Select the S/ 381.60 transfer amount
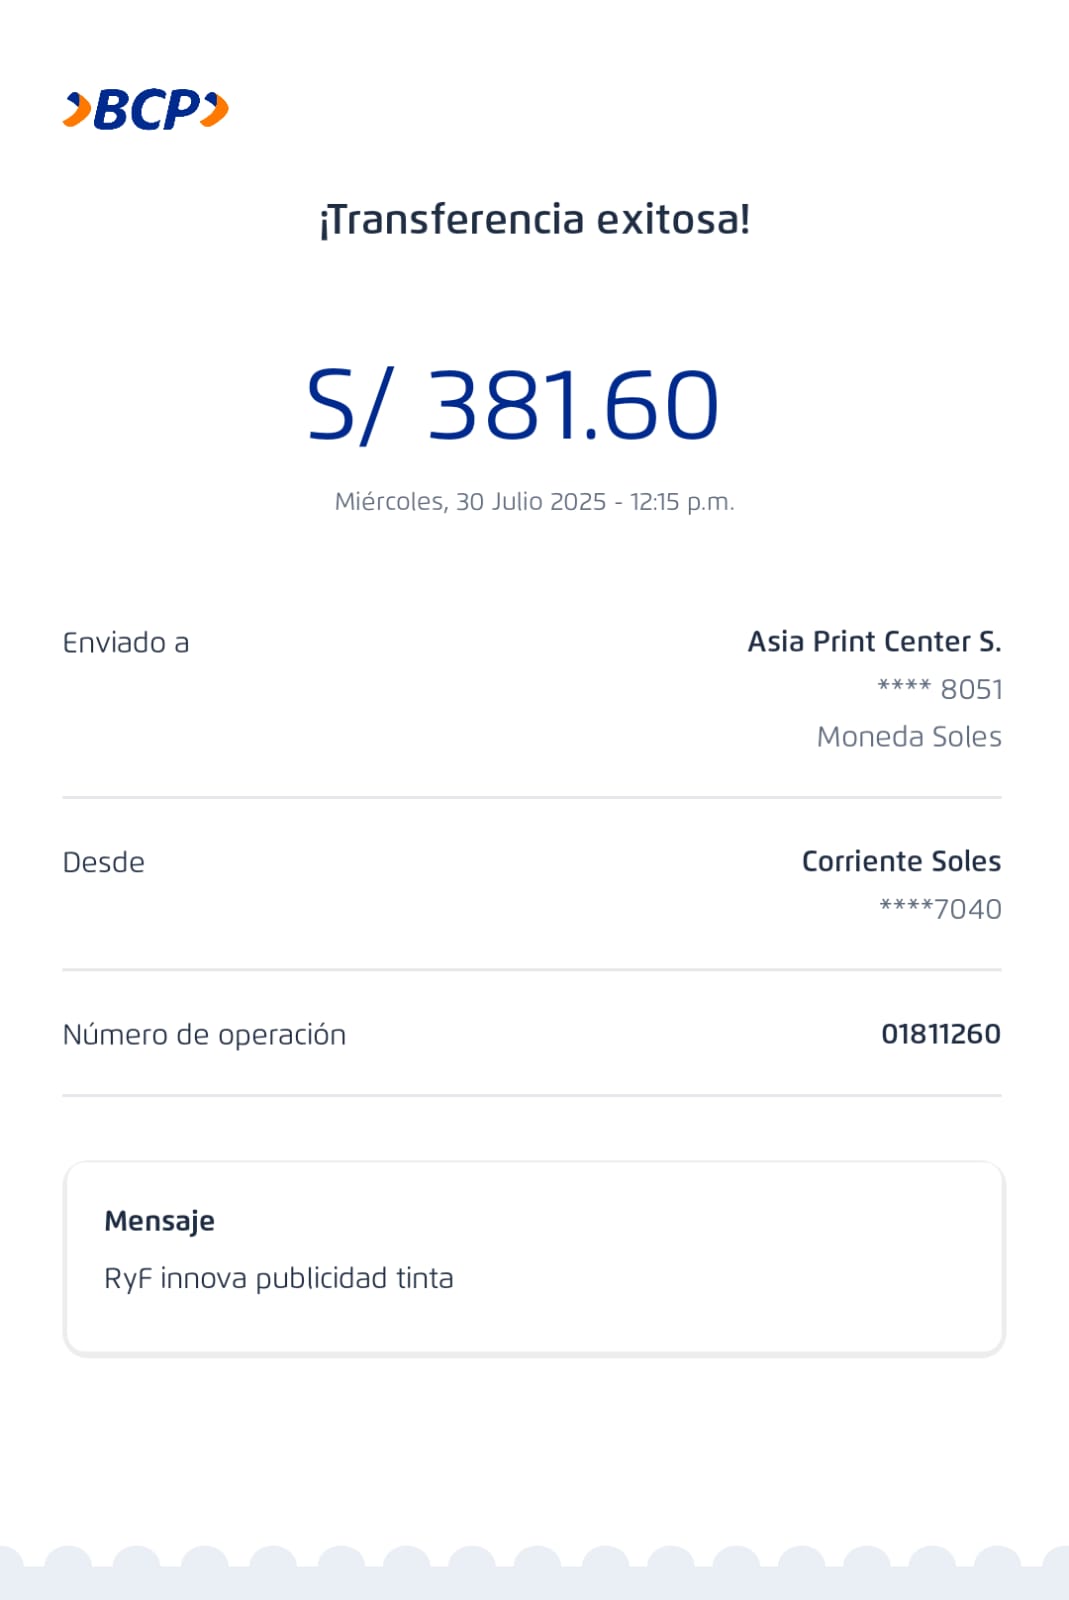 [x=513, y=405]
